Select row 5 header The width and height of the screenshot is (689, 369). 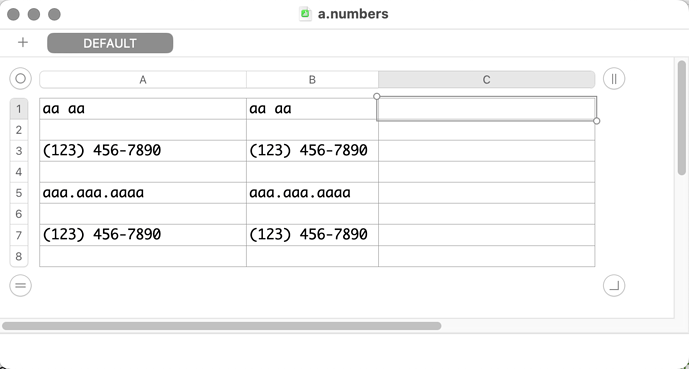[19, 193]
